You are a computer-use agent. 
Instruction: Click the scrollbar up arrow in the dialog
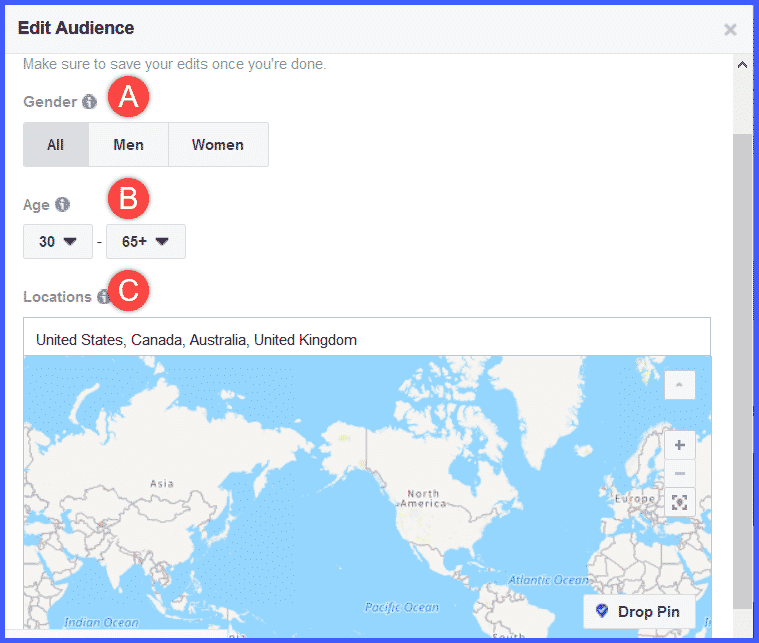[743, 65]
